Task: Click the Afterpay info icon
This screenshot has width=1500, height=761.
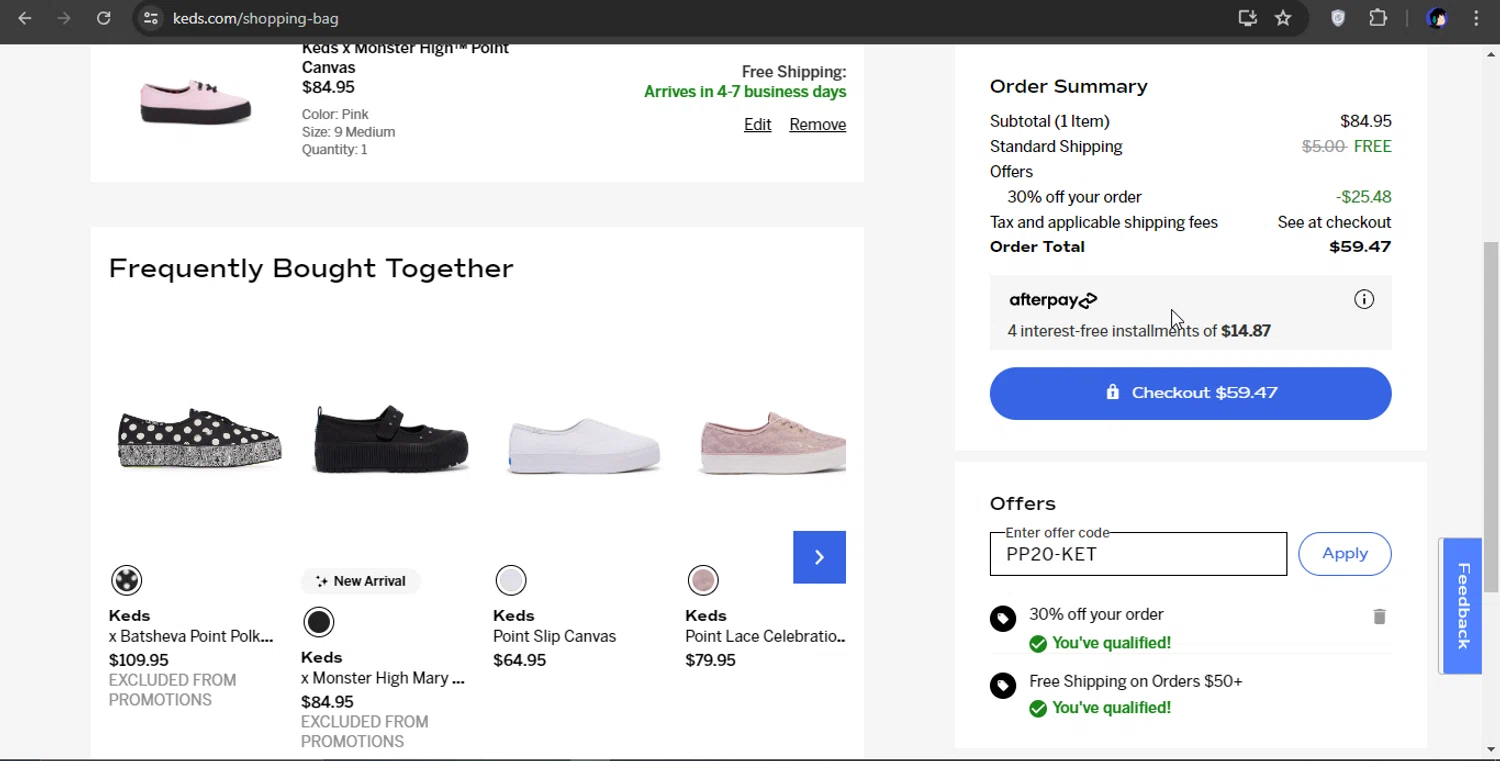Action: [x=1364, y=299]
